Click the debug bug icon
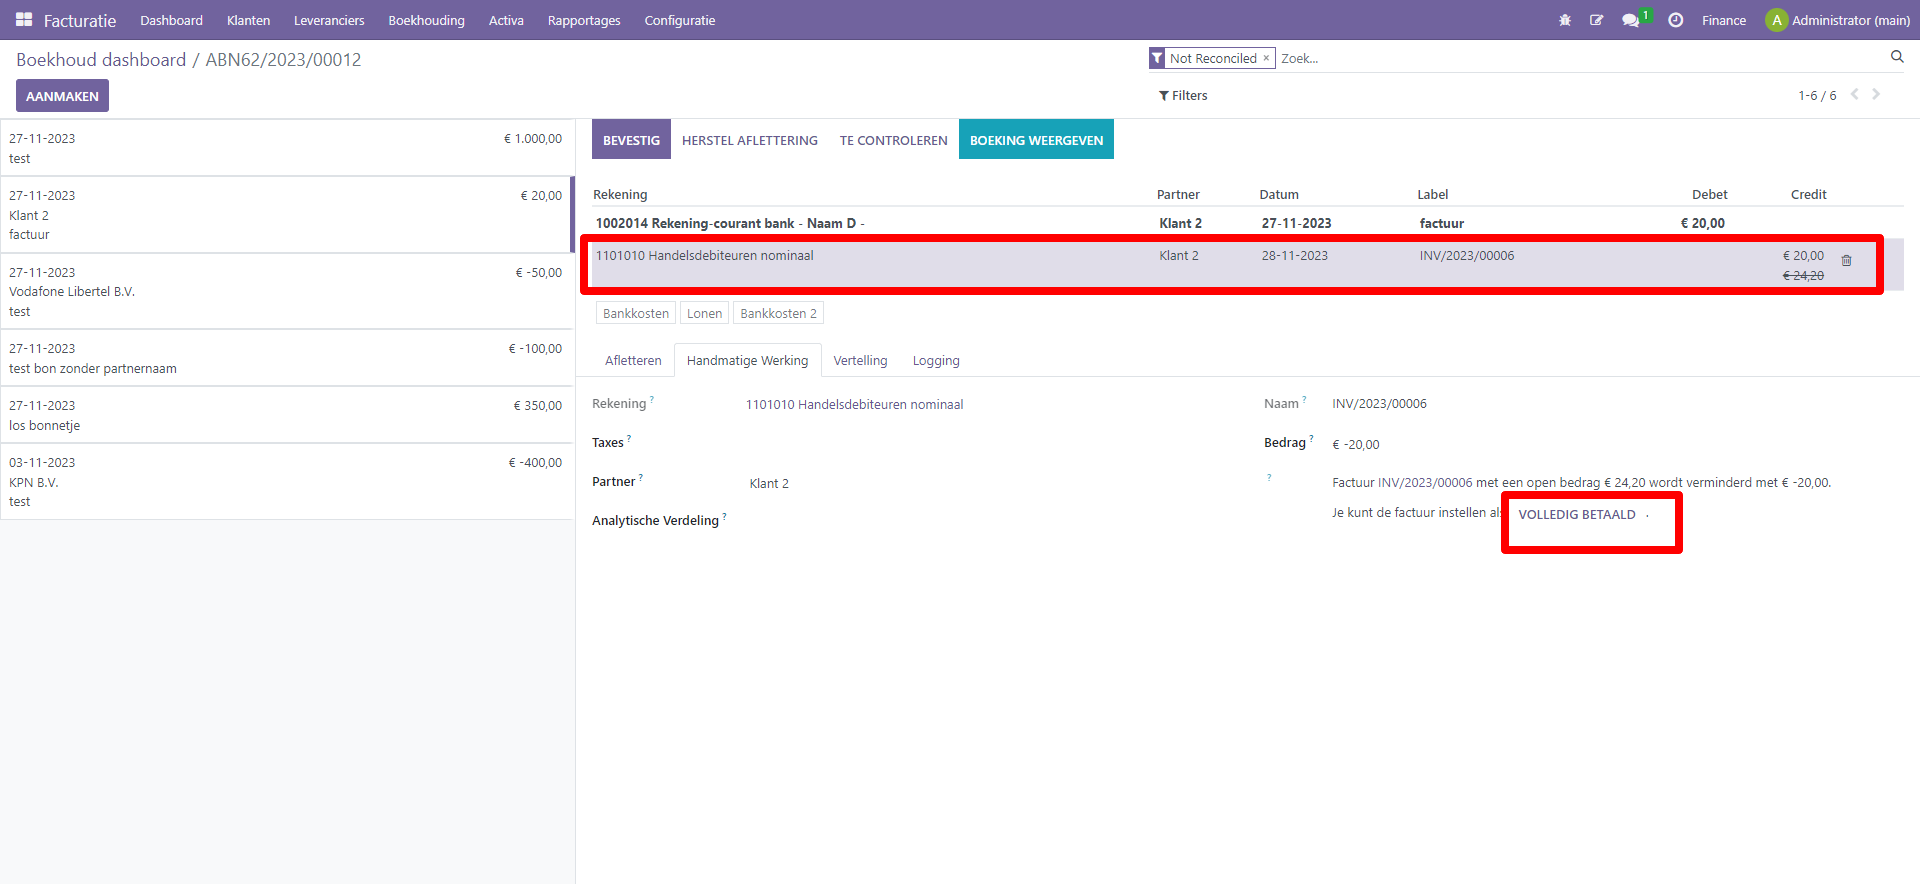Viewport: 1920px width, 884px height. pyautogui.click(x=1565, y=20)
